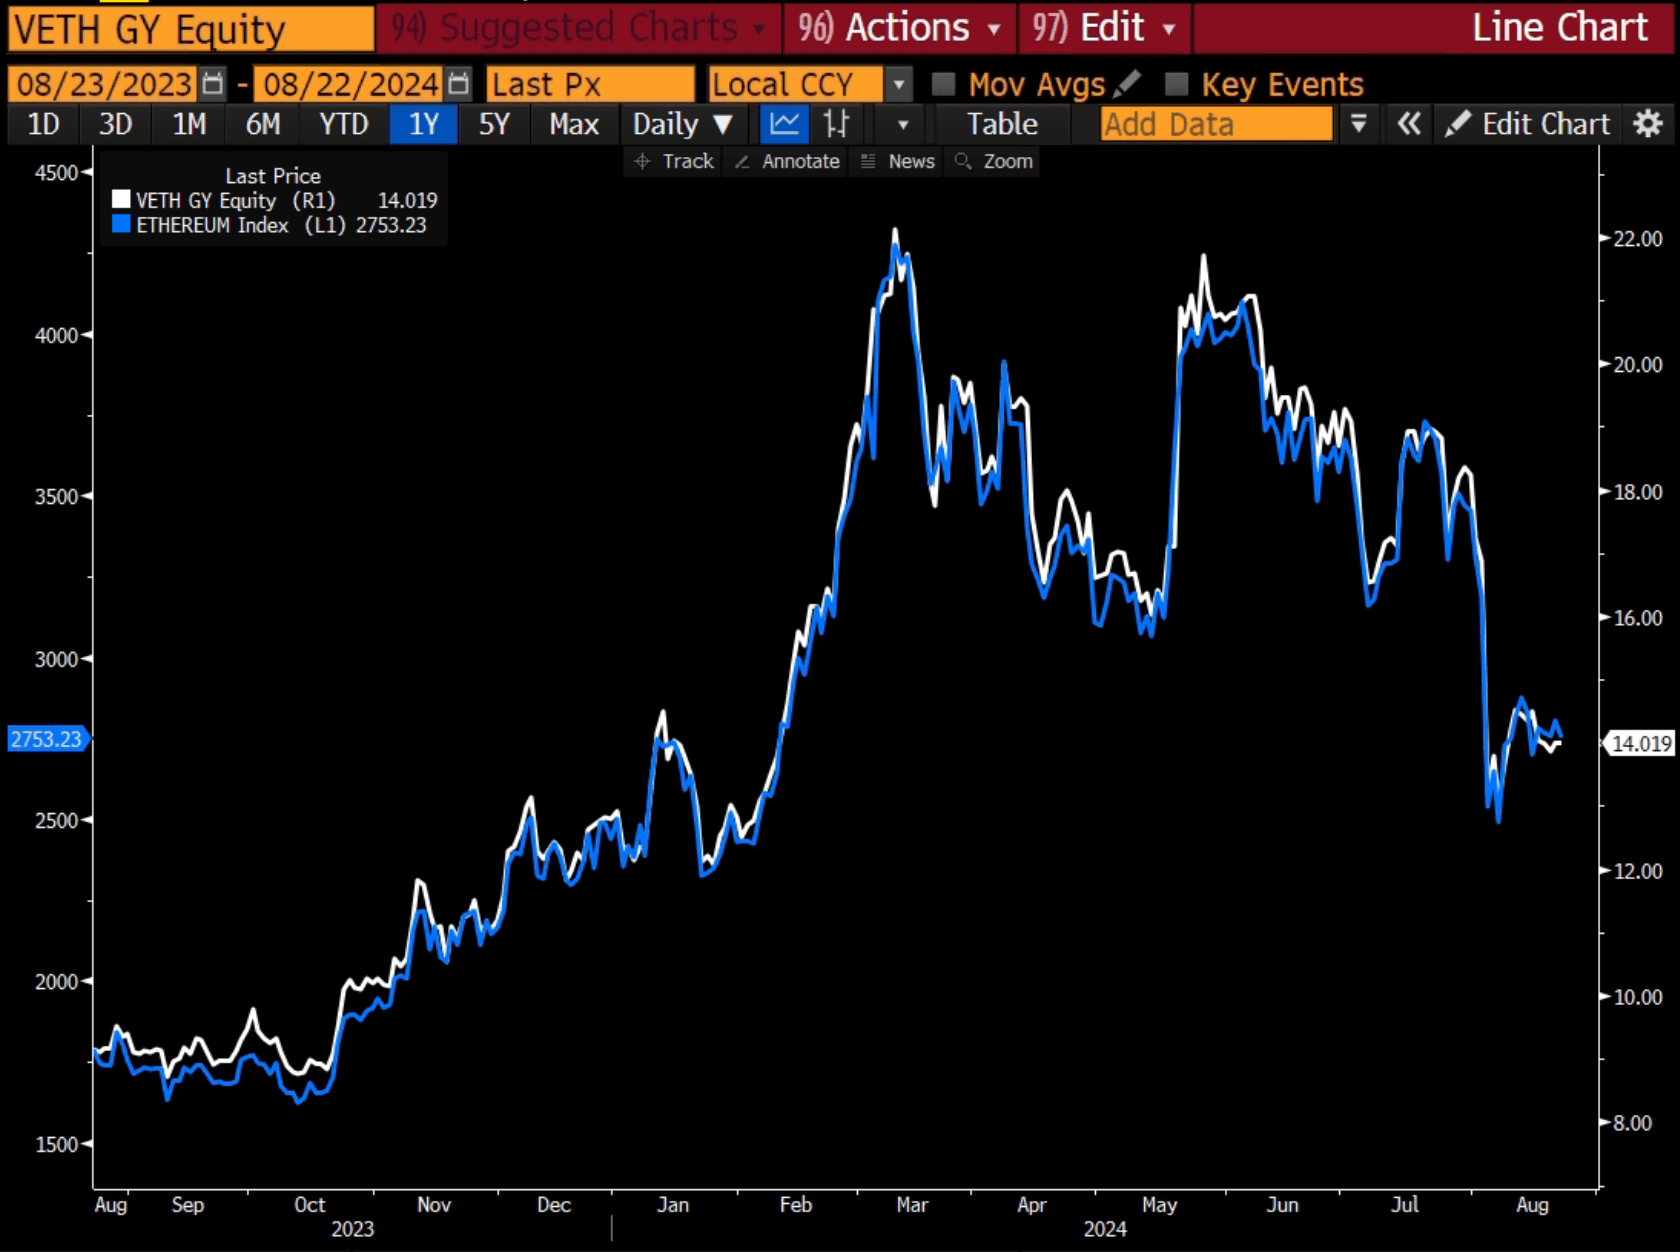Enable the Key Events checkbox
The width and height of the screenshot is (1680, 1252).
point(1177,84)
